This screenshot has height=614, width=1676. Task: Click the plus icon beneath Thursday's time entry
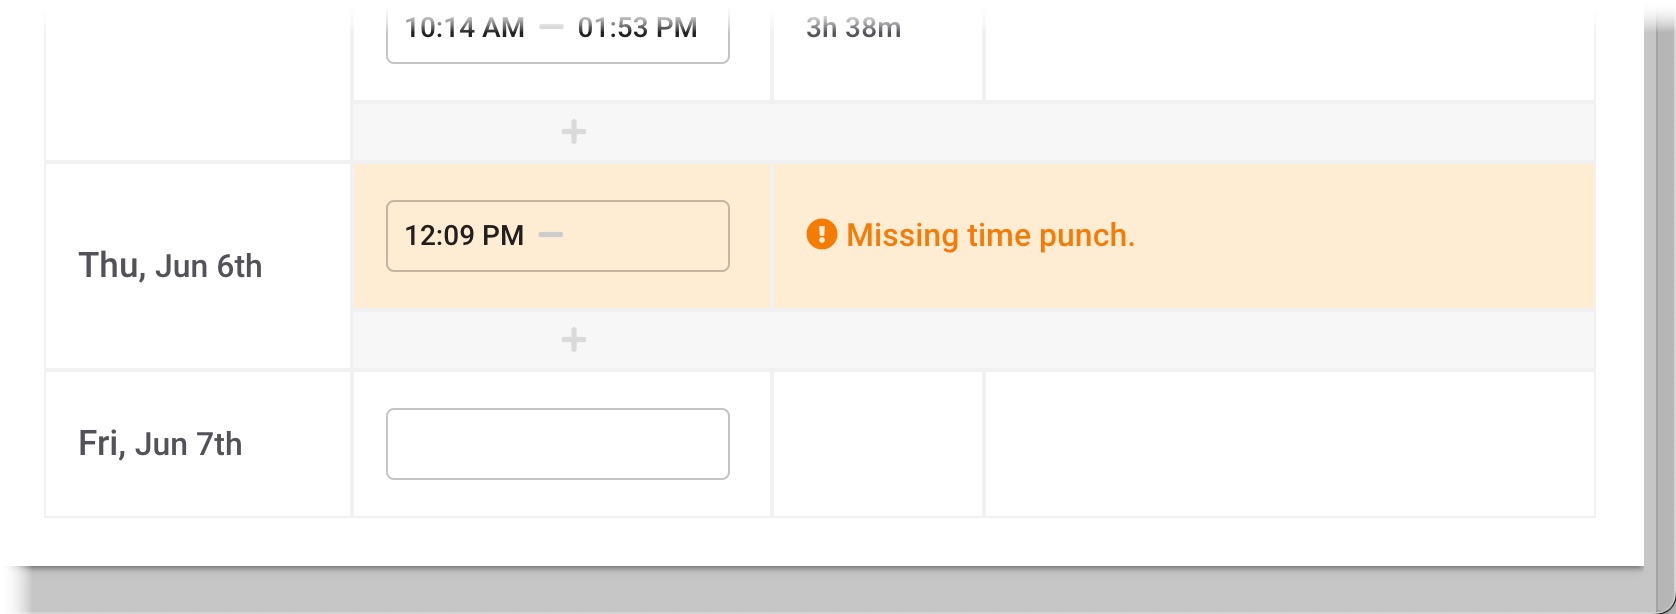click(x=574, y=340)
